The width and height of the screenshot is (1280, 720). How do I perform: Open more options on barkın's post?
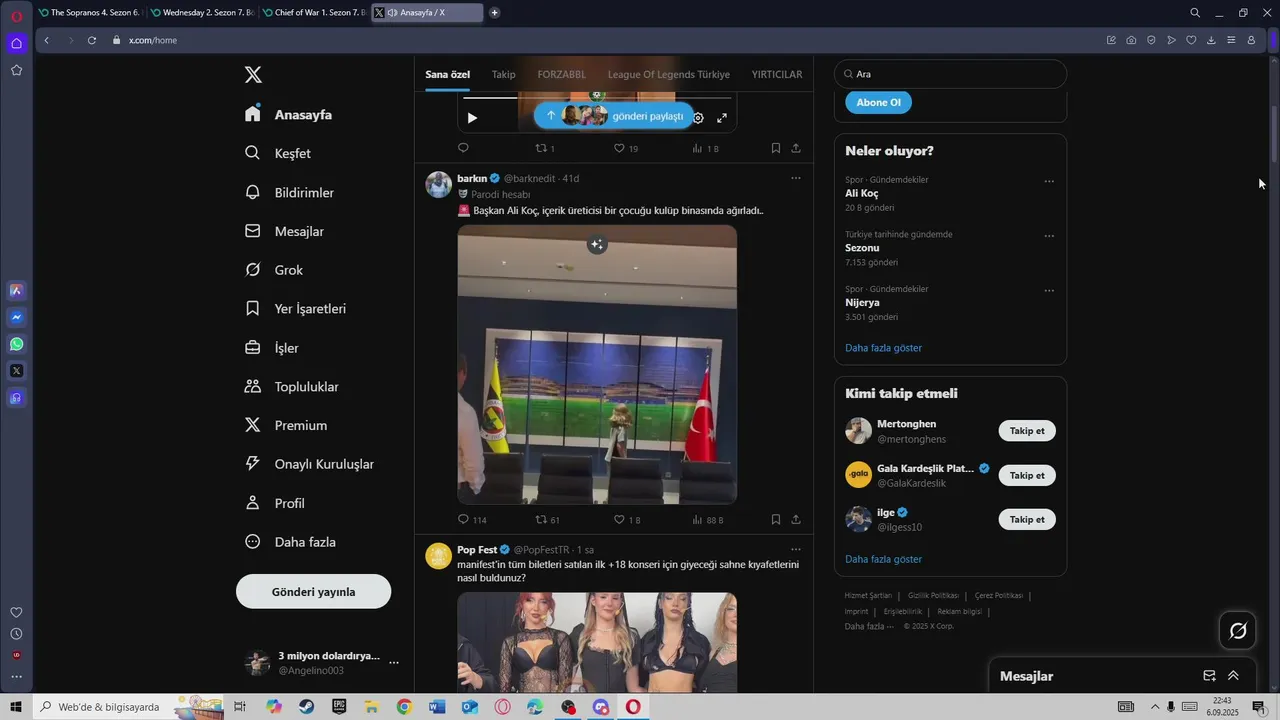point(796,178)
